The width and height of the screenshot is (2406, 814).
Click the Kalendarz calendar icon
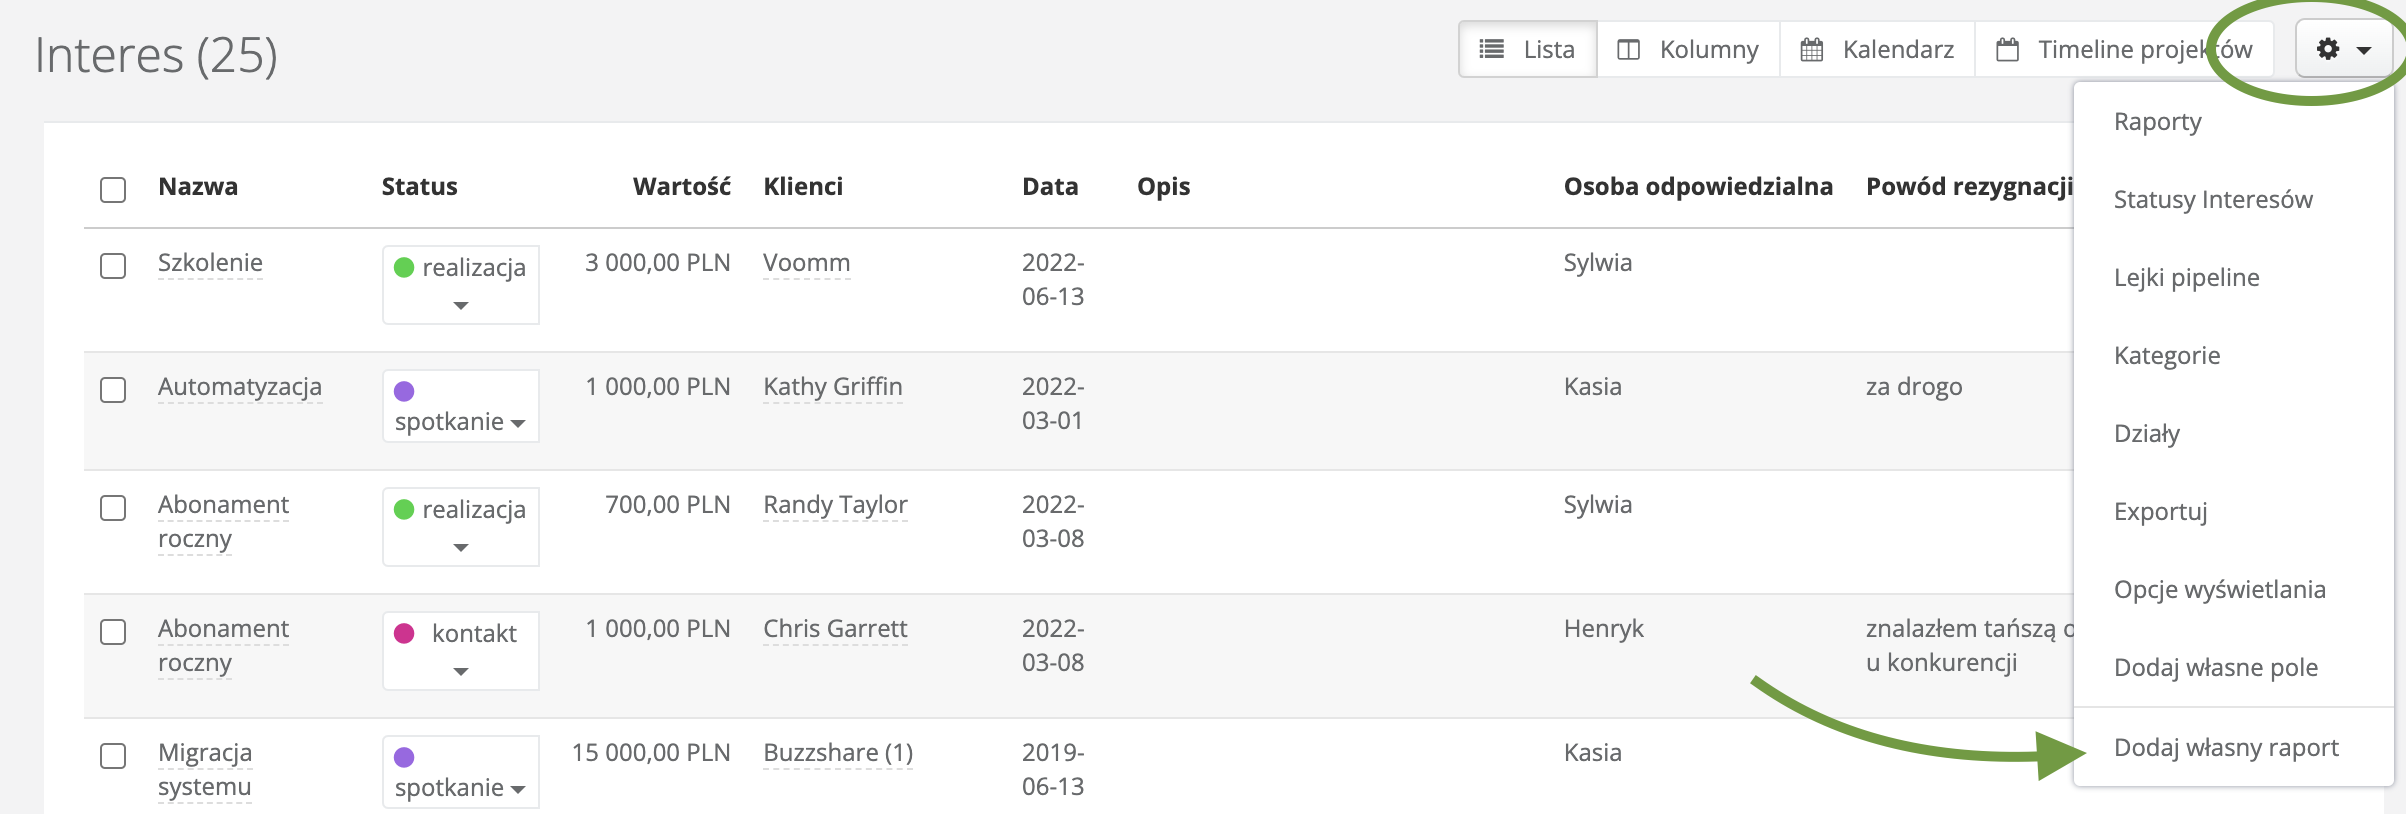tap(1811, 49)
